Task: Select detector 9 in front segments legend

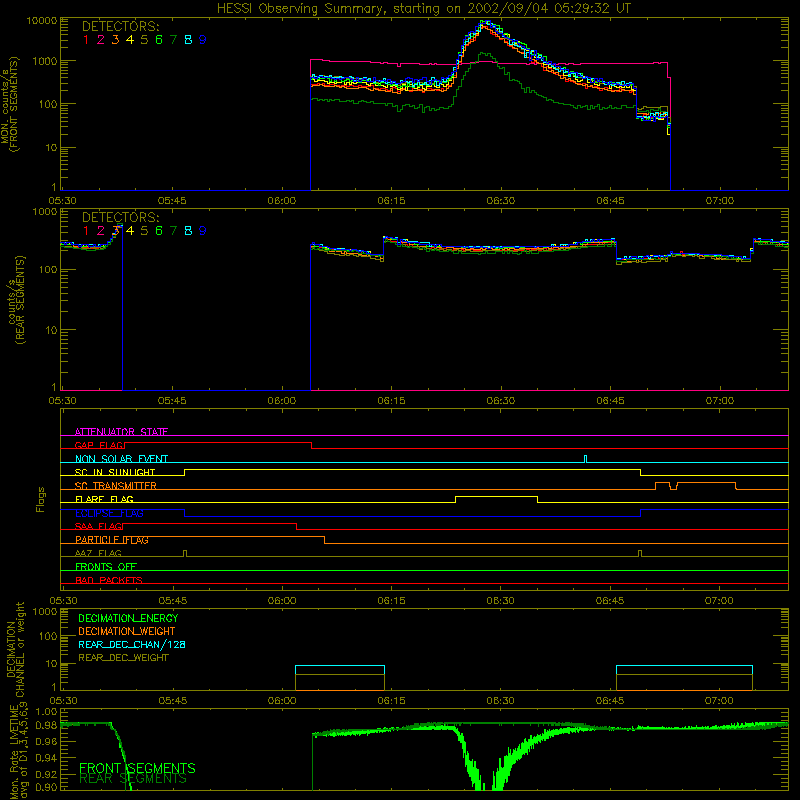Action: pos(203,40)
